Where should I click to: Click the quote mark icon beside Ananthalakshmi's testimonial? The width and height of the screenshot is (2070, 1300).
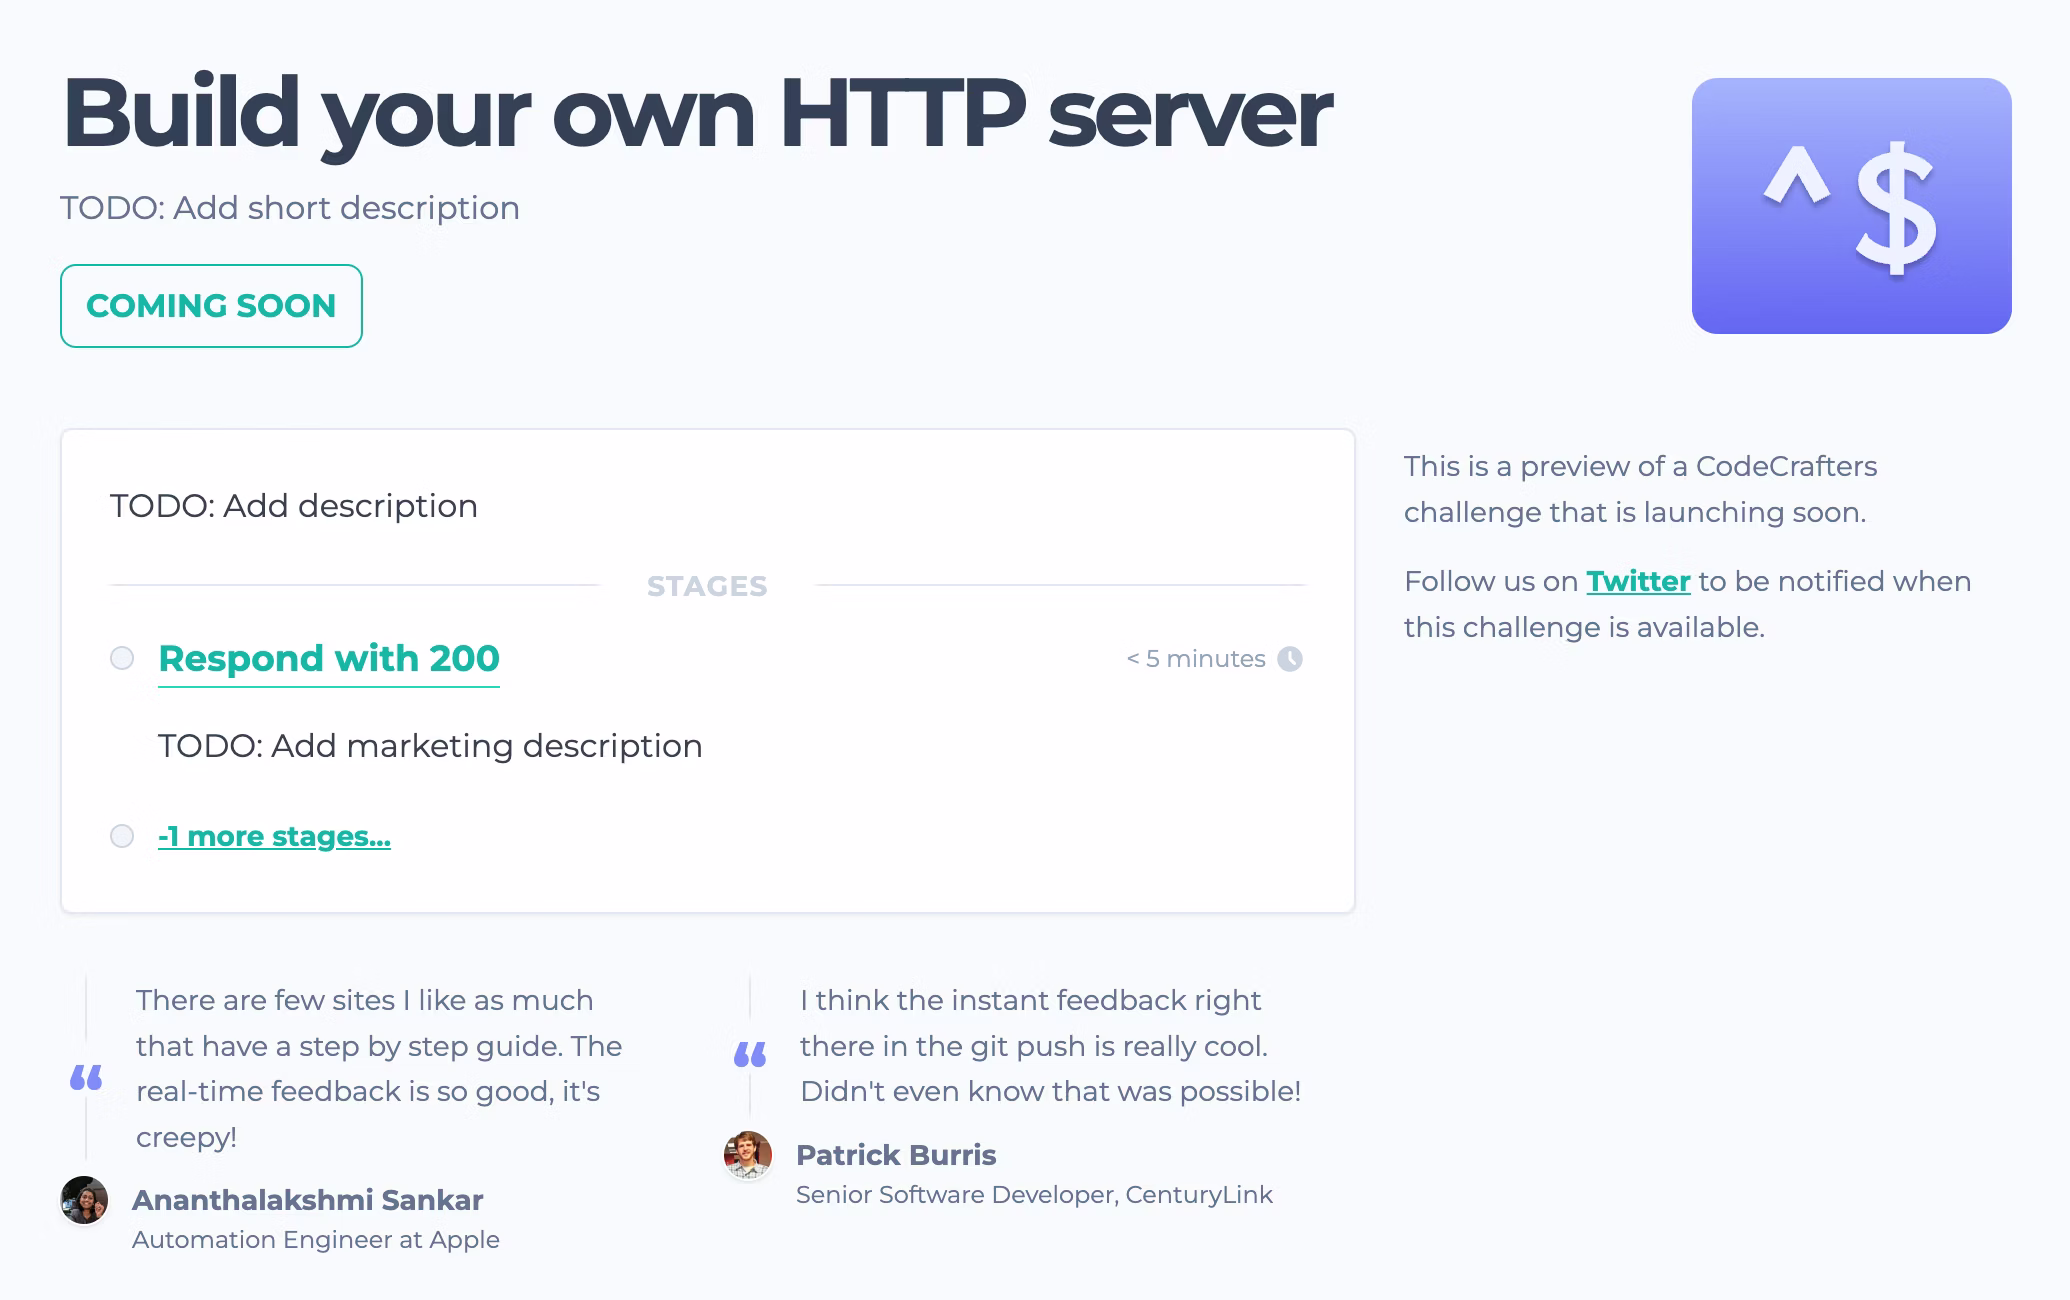tap(86, 1077)
